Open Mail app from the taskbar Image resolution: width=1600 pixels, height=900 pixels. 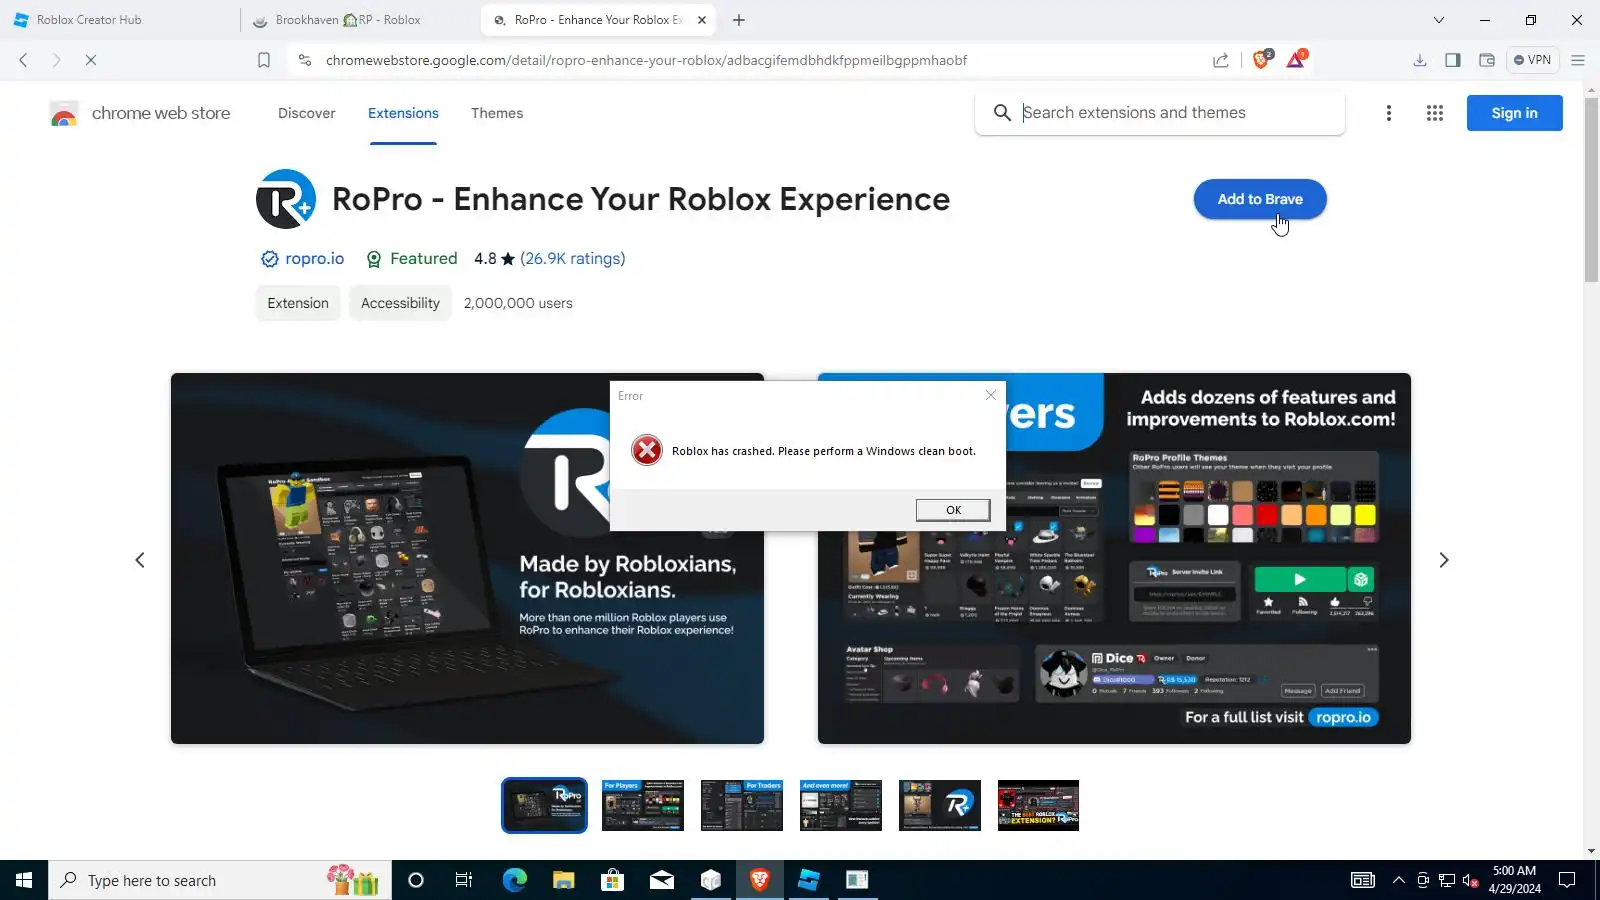point(662,880)
